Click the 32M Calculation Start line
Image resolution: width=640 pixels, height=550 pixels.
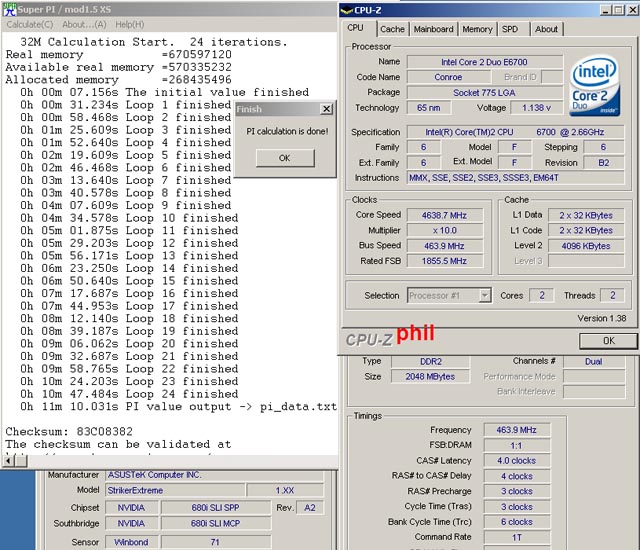coord(154,42)
